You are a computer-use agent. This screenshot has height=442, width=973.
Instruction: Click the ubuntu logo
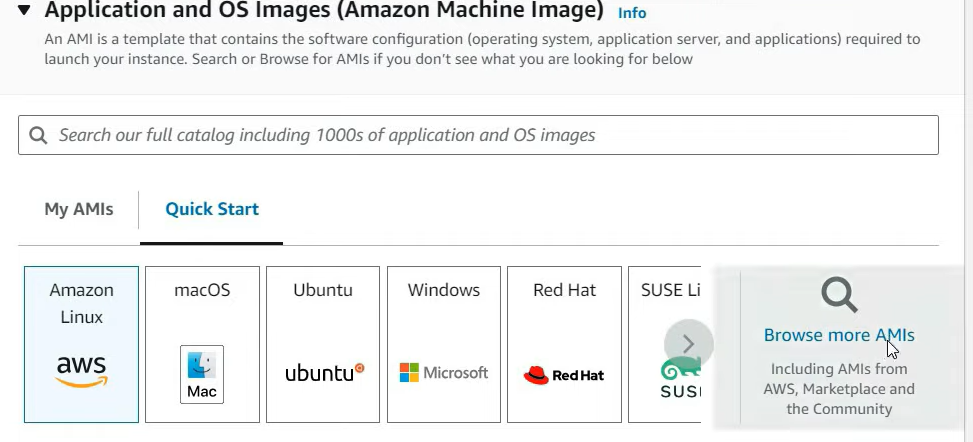pos(325,372)
